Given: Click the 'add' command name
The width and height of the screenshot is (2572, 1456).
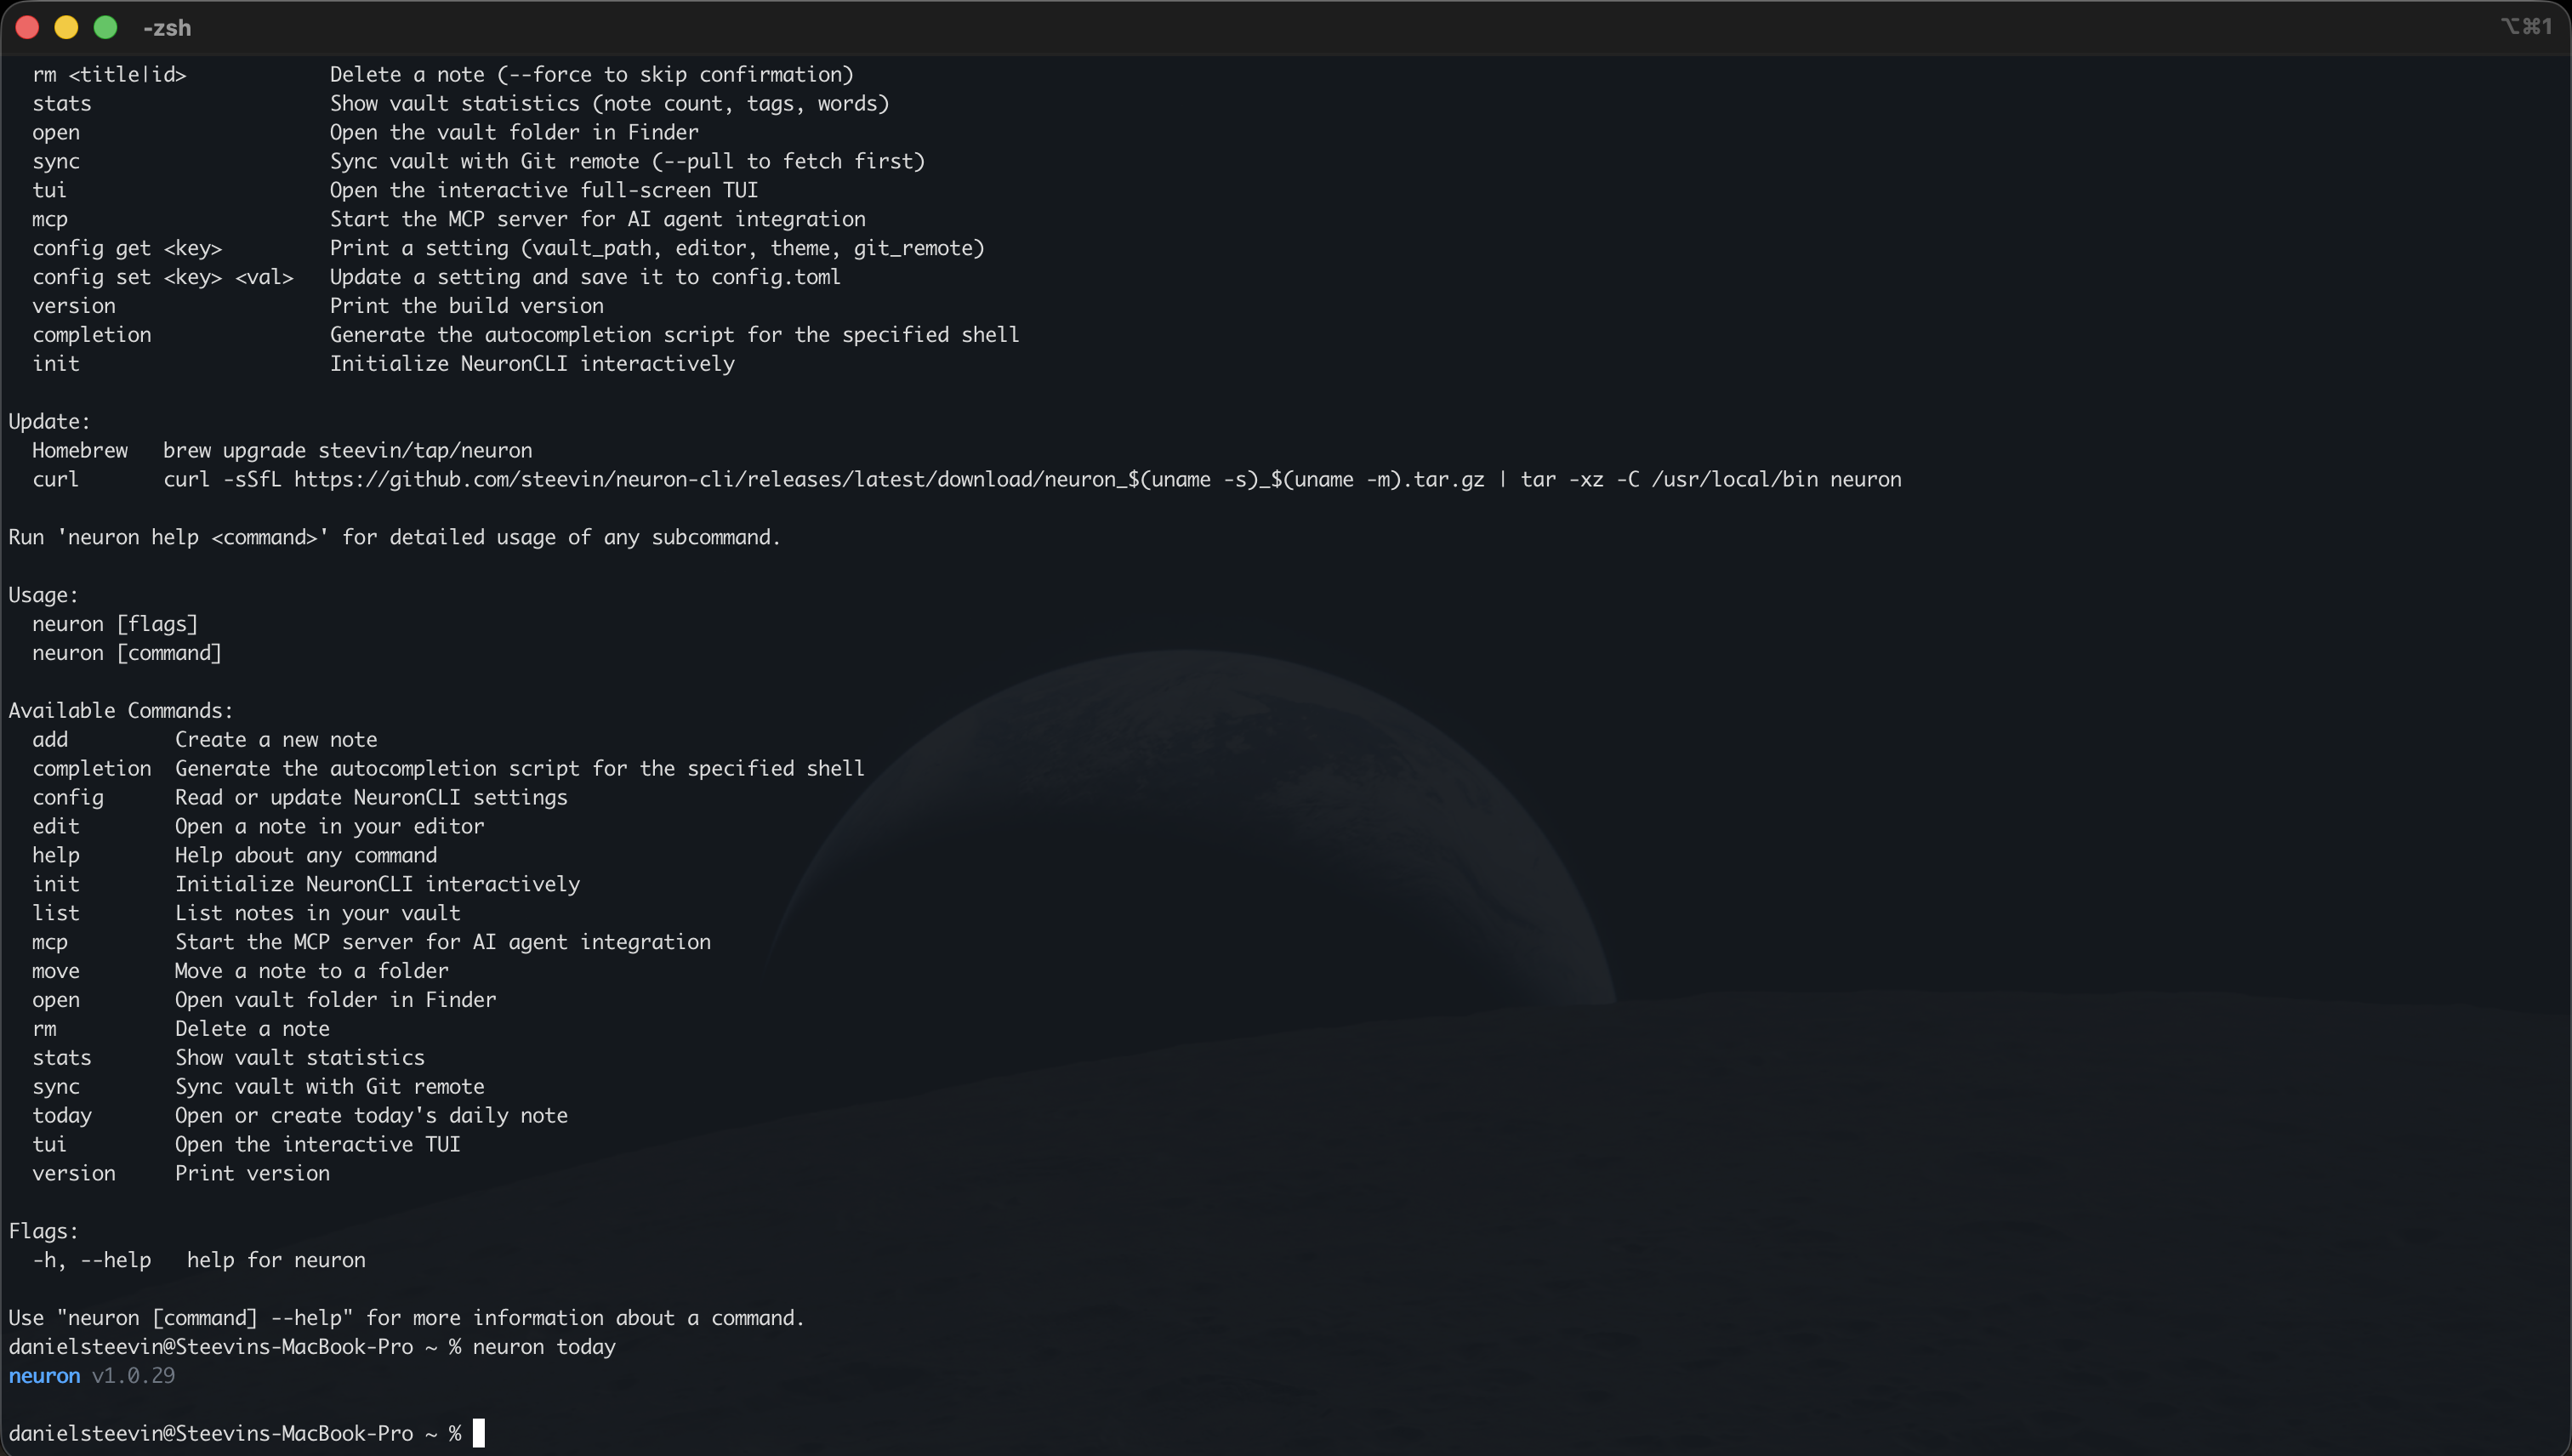Looking at the screenshot, I should 50,740.
